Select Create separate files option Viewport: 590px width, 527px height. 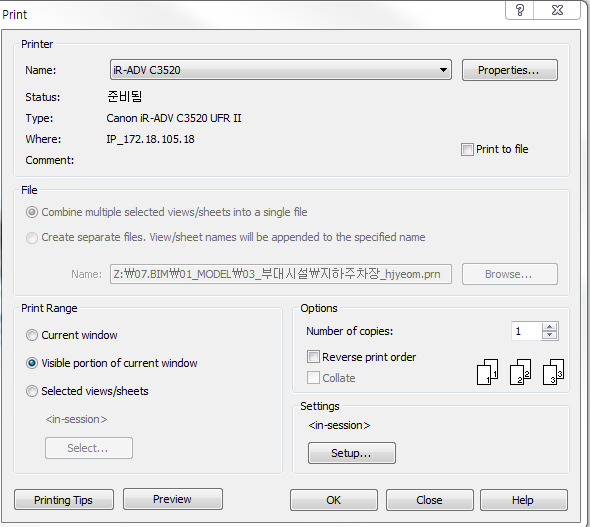click(32, 237)
